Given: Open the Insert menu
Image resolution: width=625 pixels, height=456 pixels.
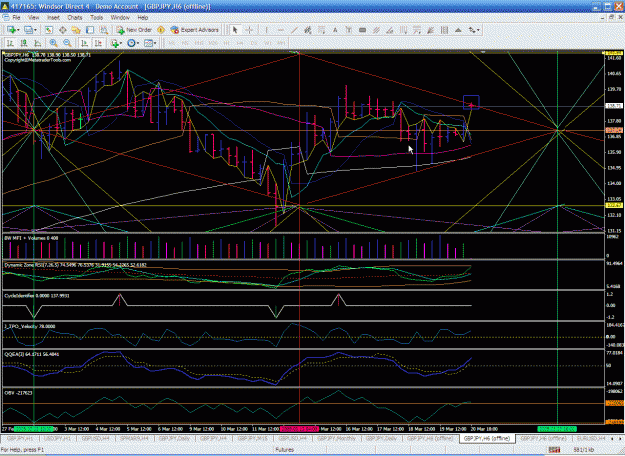Looking at the screenshot, I should (53, 18).
